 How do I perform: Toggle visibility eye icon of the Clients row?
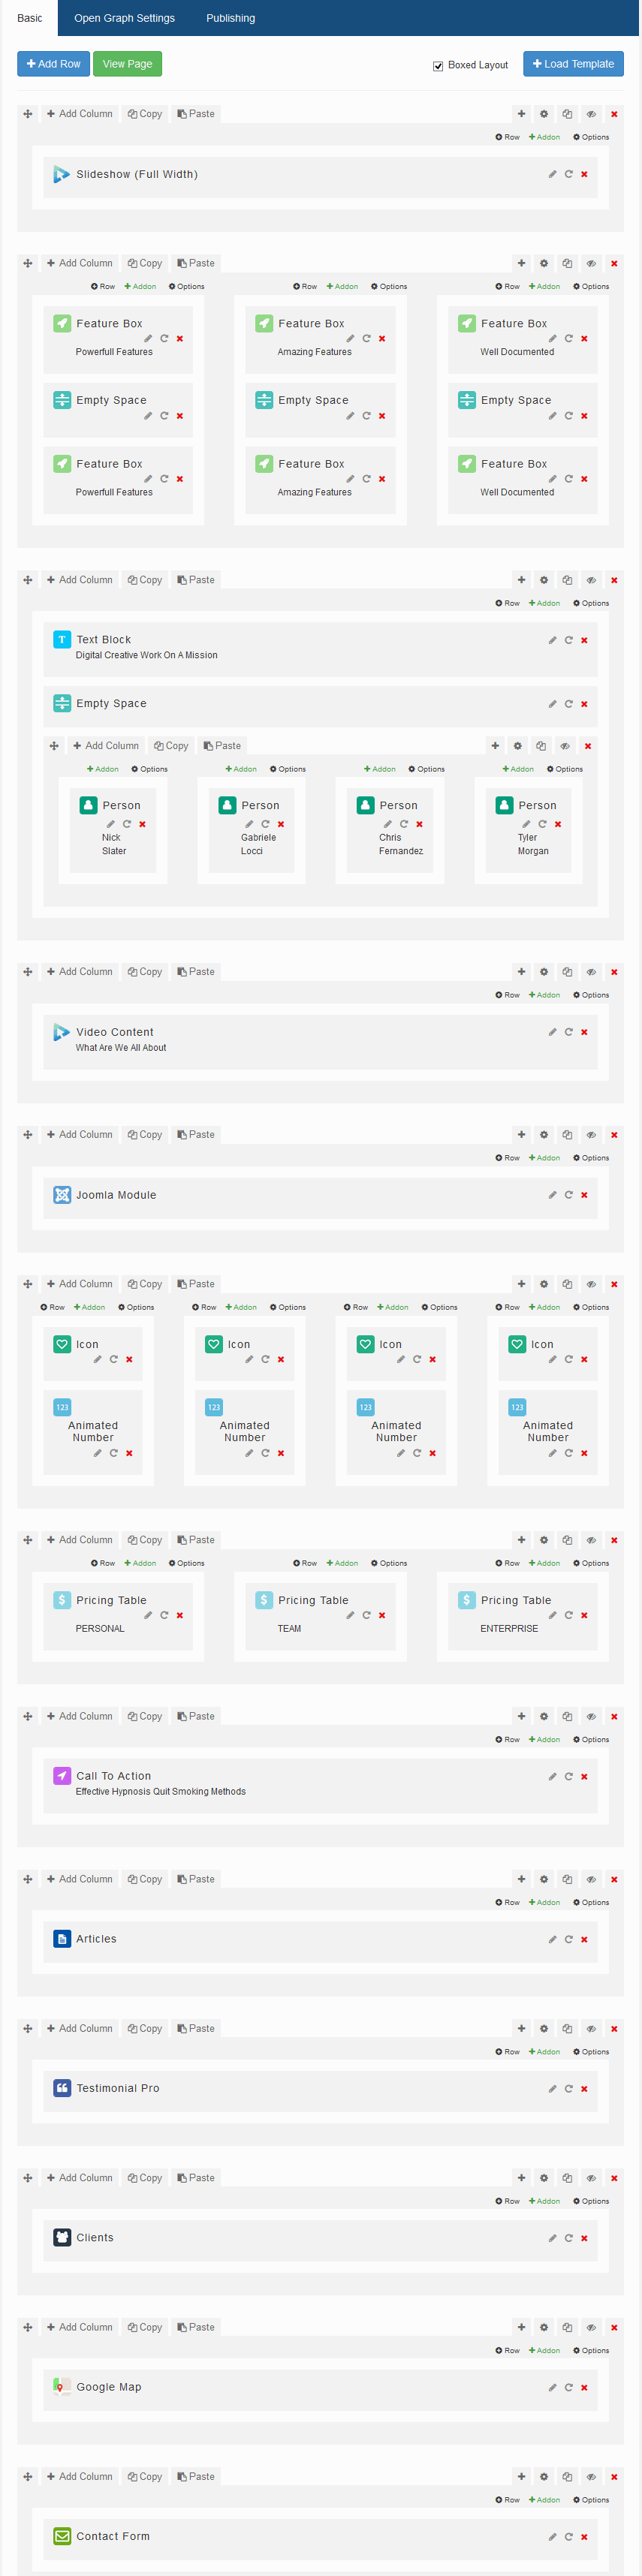coord(591,2178)
